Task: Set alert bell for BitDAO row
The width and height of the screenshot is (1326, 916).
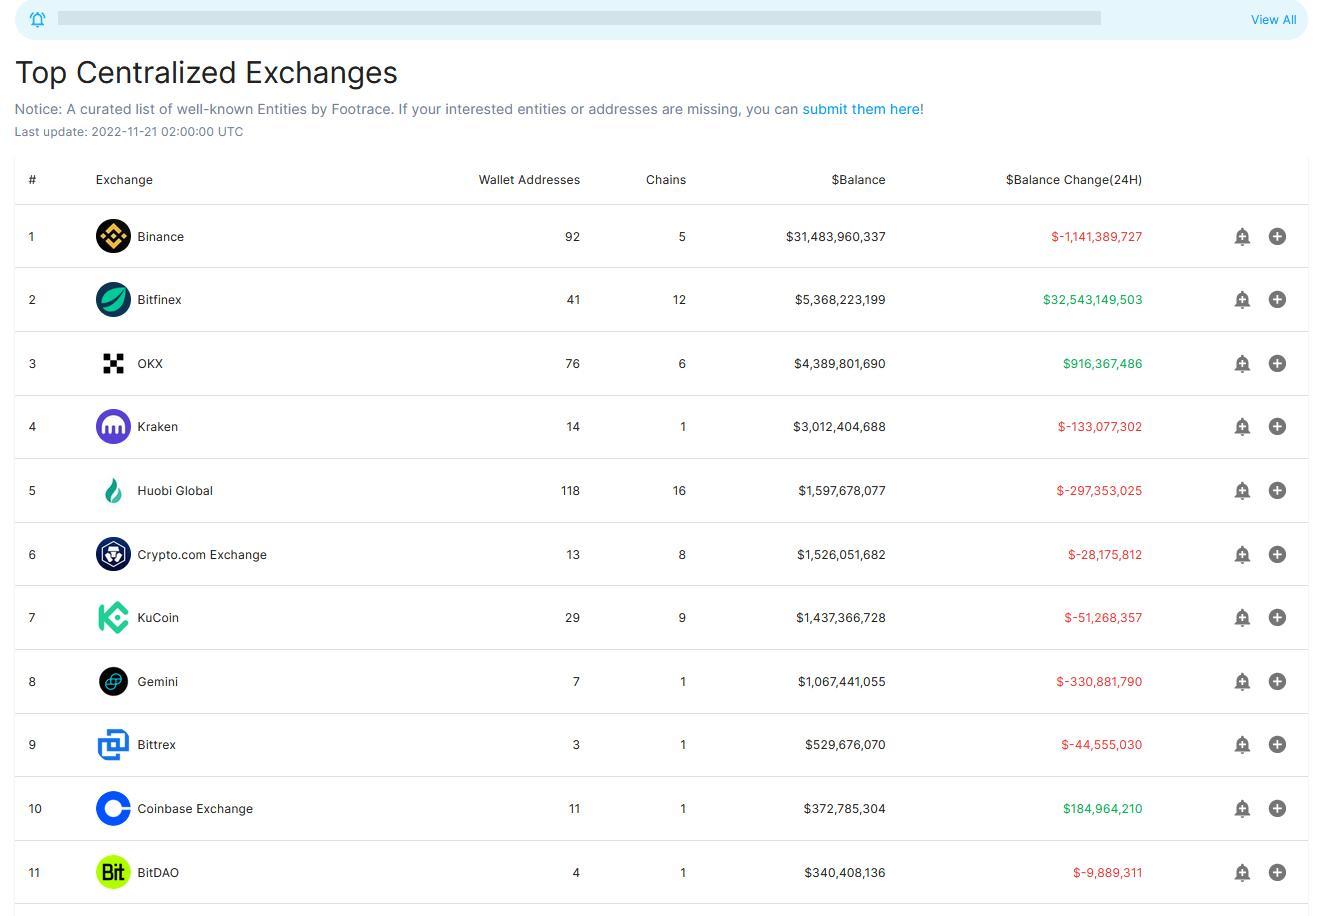Action: 1242,873
